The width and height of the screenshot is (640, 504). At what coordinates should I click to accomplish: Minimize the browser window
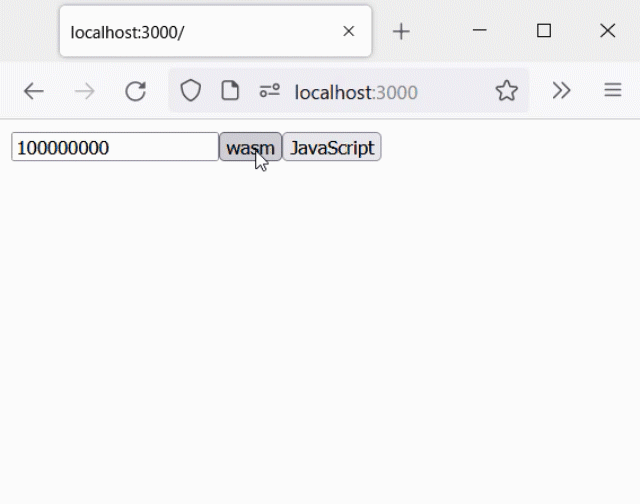pos(480,30)
